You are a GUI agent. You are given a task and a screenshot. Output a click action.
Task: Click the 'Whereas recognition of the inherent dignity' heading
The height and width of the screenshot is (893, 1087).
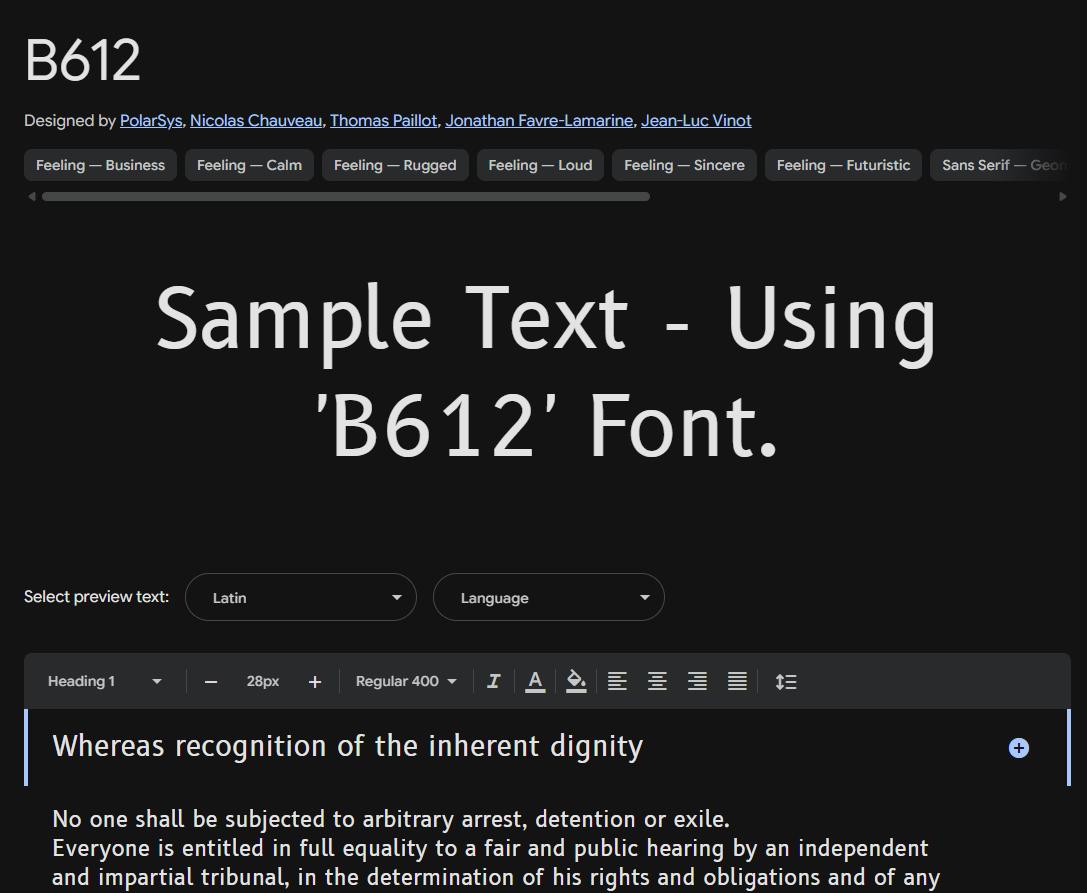(x=348, y=747)
